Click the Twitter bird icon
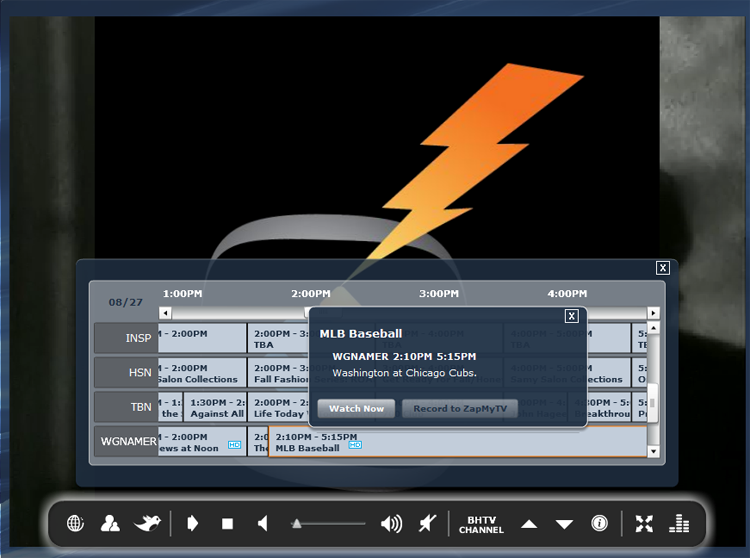750x558 pixels. (x=147, y=524)
